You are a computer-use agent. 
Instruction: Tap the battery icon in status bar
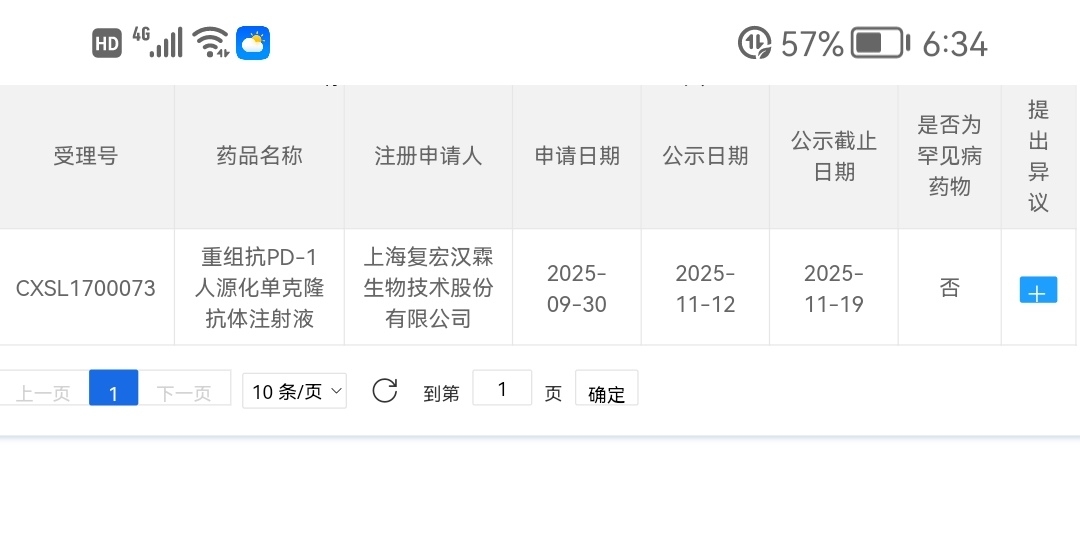coord(879,43)
